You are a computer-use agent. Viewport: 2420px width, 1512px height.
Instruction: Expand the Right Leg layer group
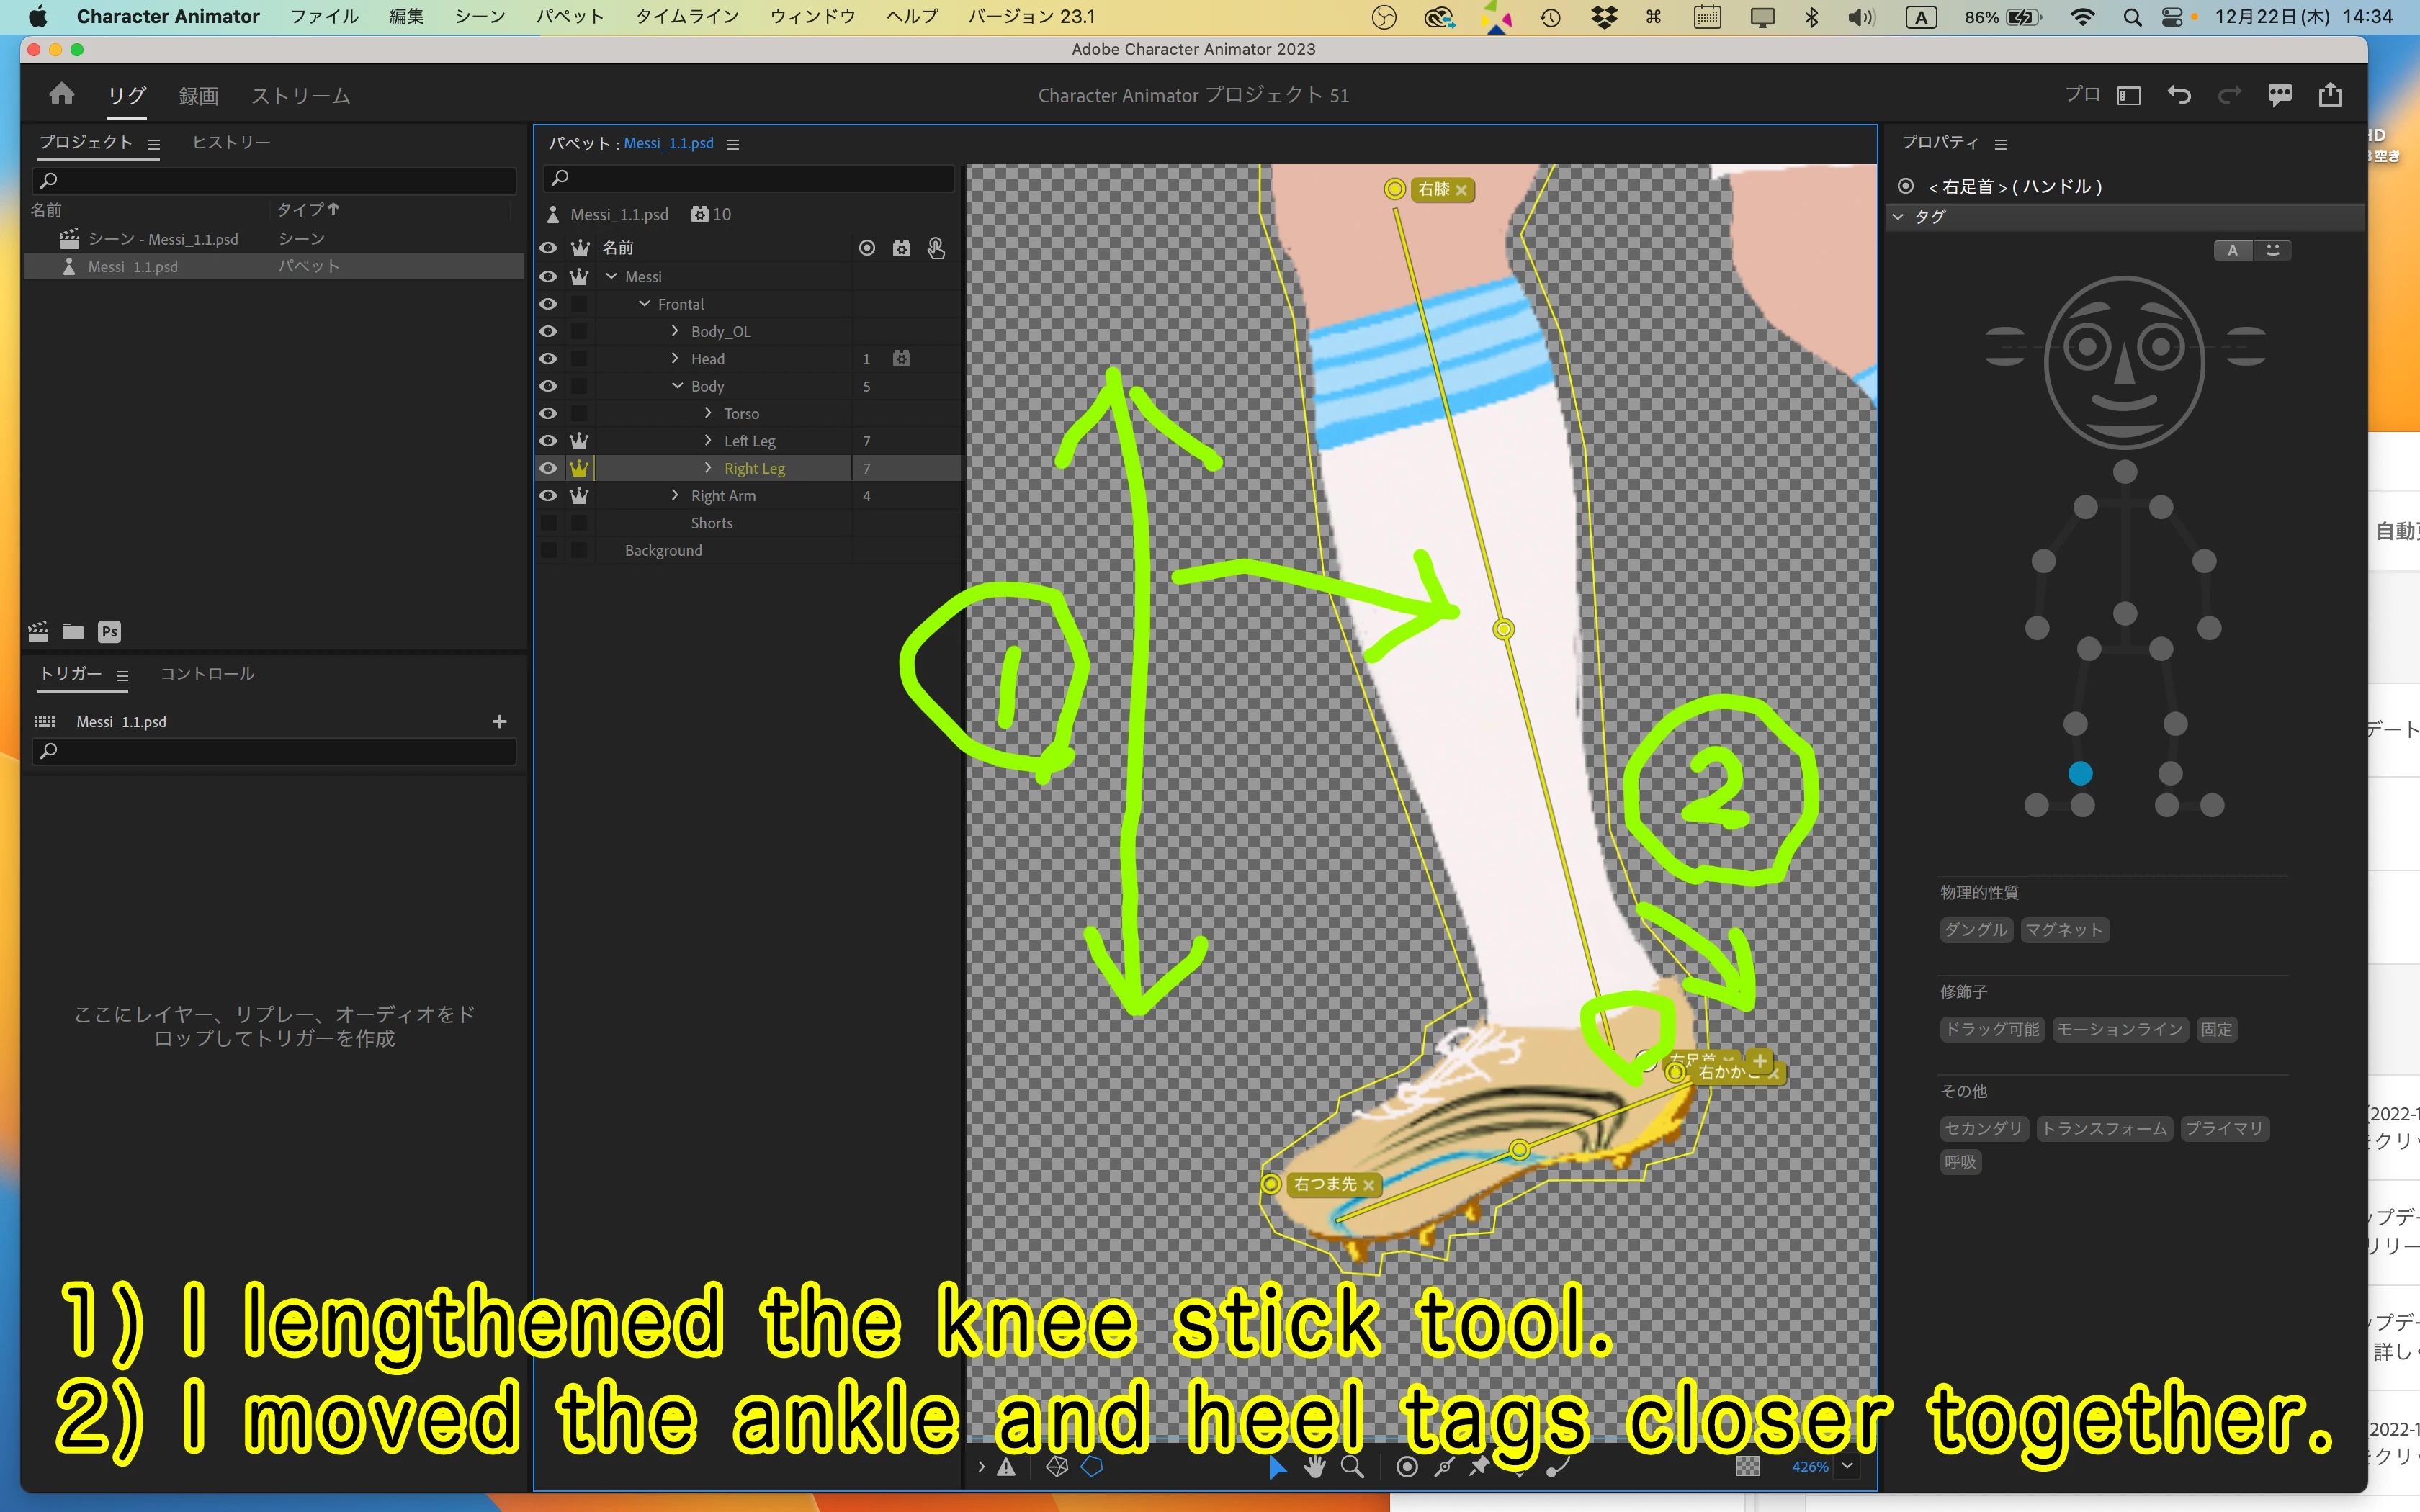point(708,468)
